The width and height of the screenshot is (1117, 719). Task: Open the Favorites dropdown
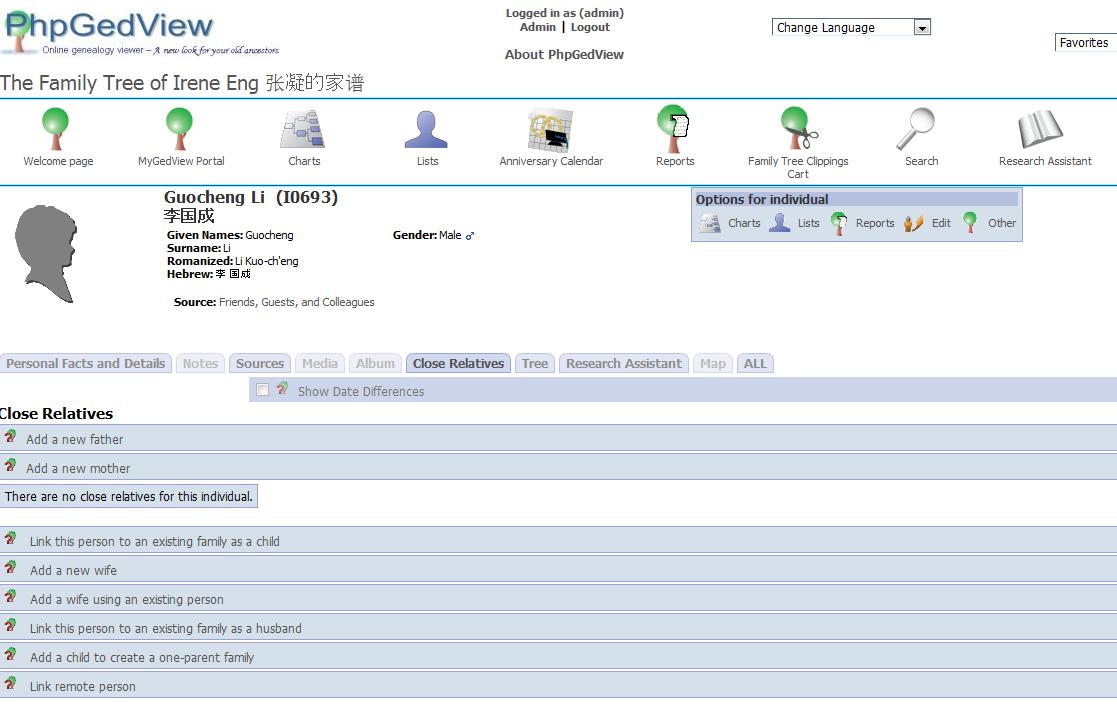point(1084,43)
